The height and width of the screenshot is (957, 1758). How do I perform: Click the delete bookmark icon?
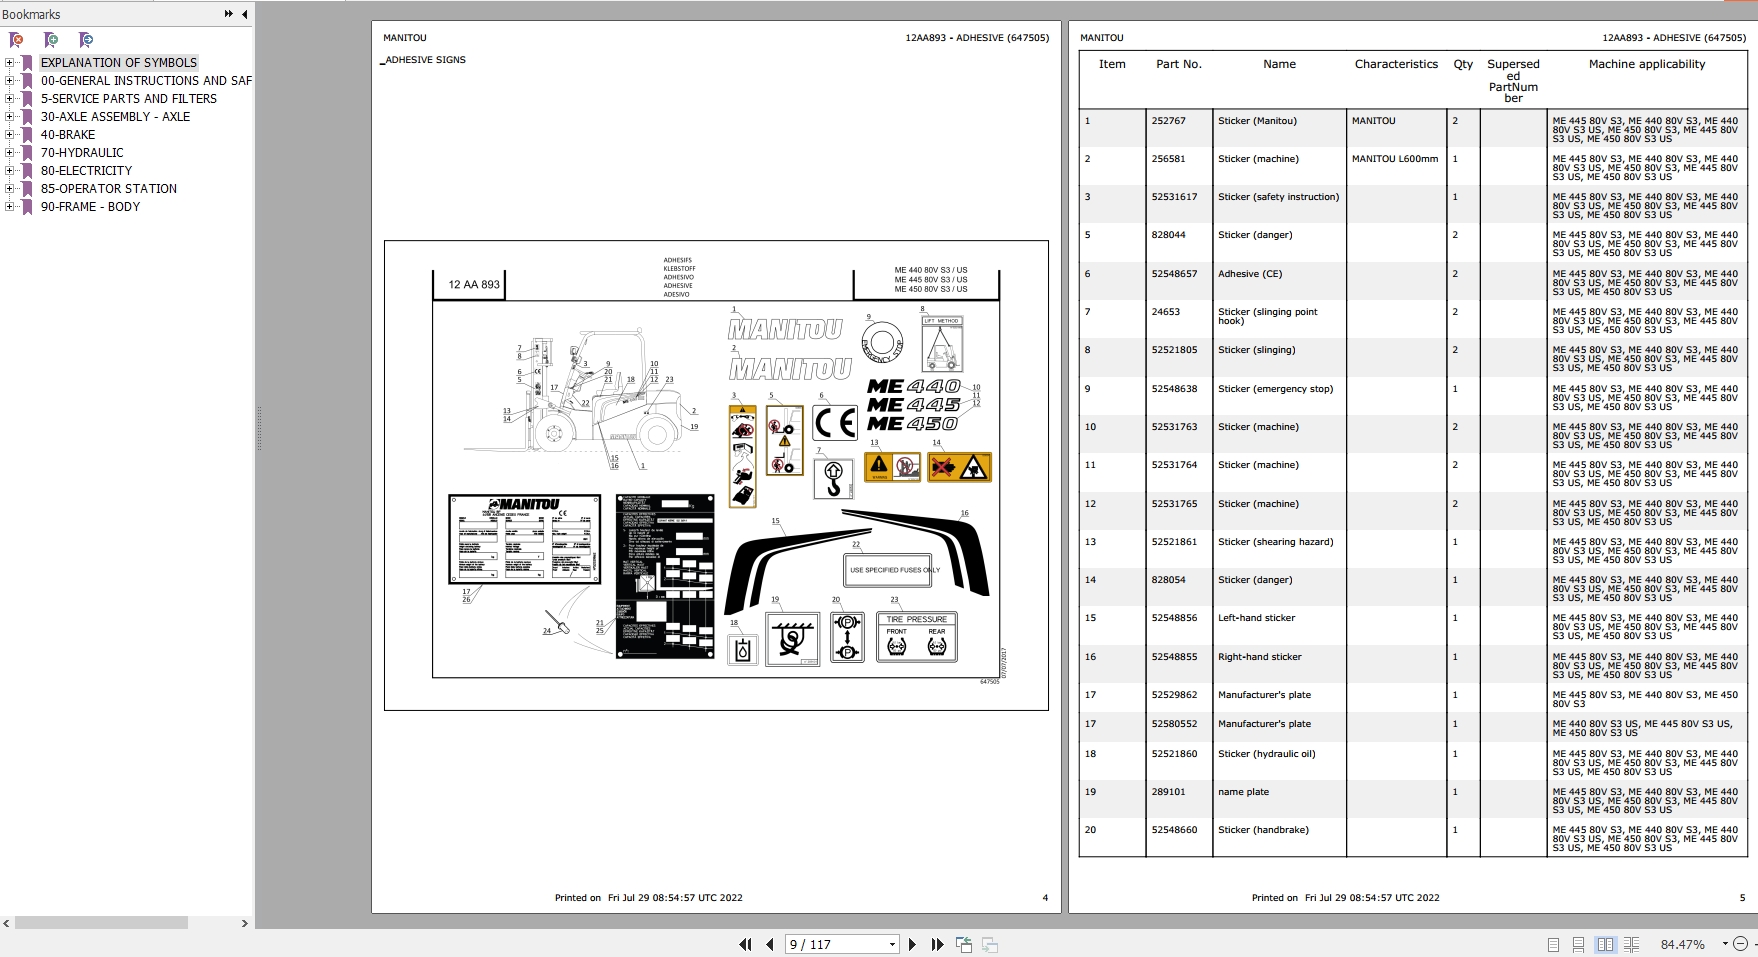pos(16,40)
